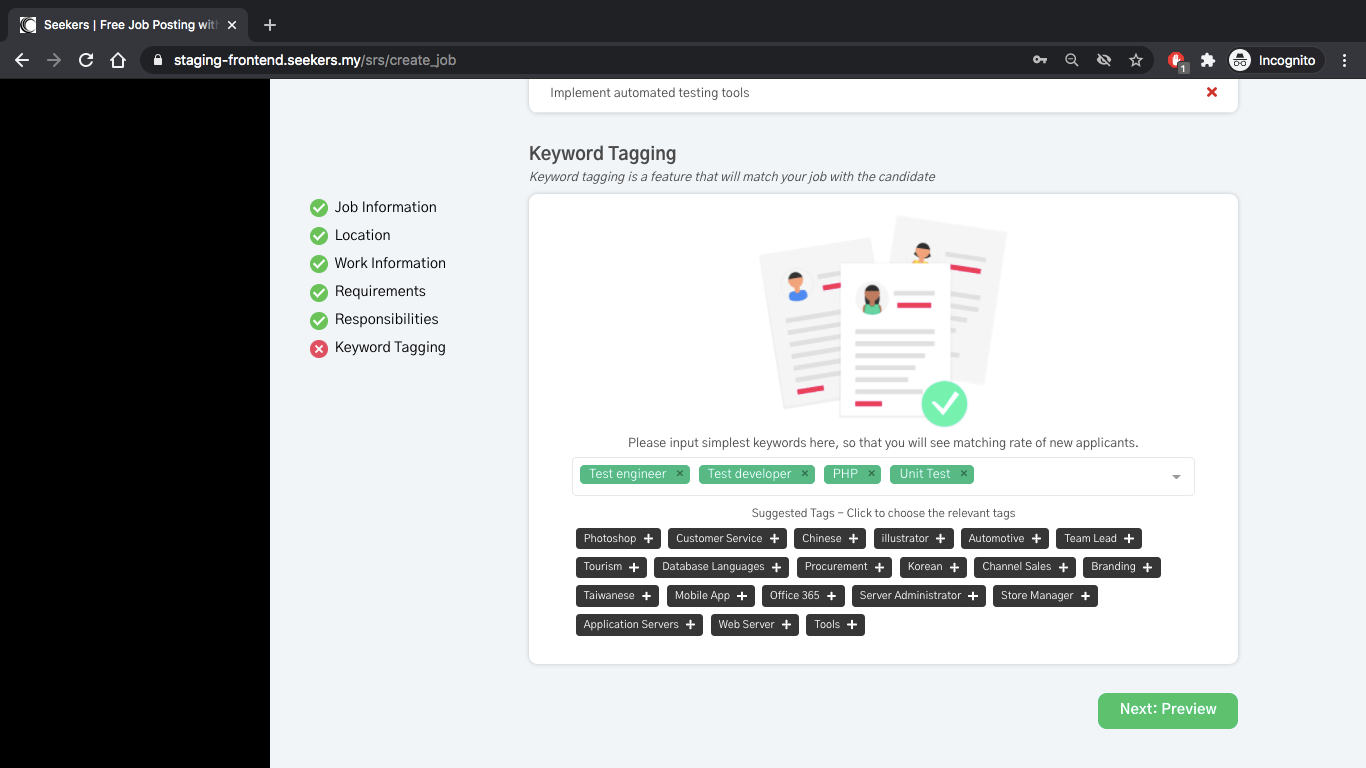Click the address bar URL
This screenshot has width=1366, height=768.
(x=315, y=60)
